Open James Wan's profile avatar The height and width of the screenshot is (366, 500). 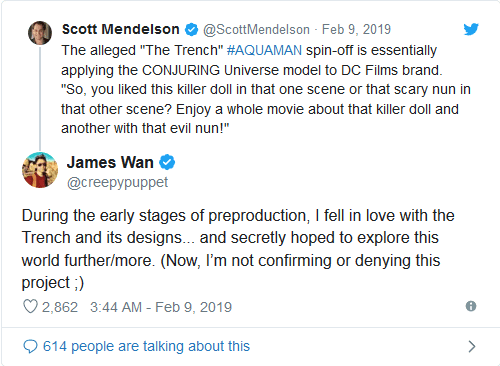click(x=40, y=170)
